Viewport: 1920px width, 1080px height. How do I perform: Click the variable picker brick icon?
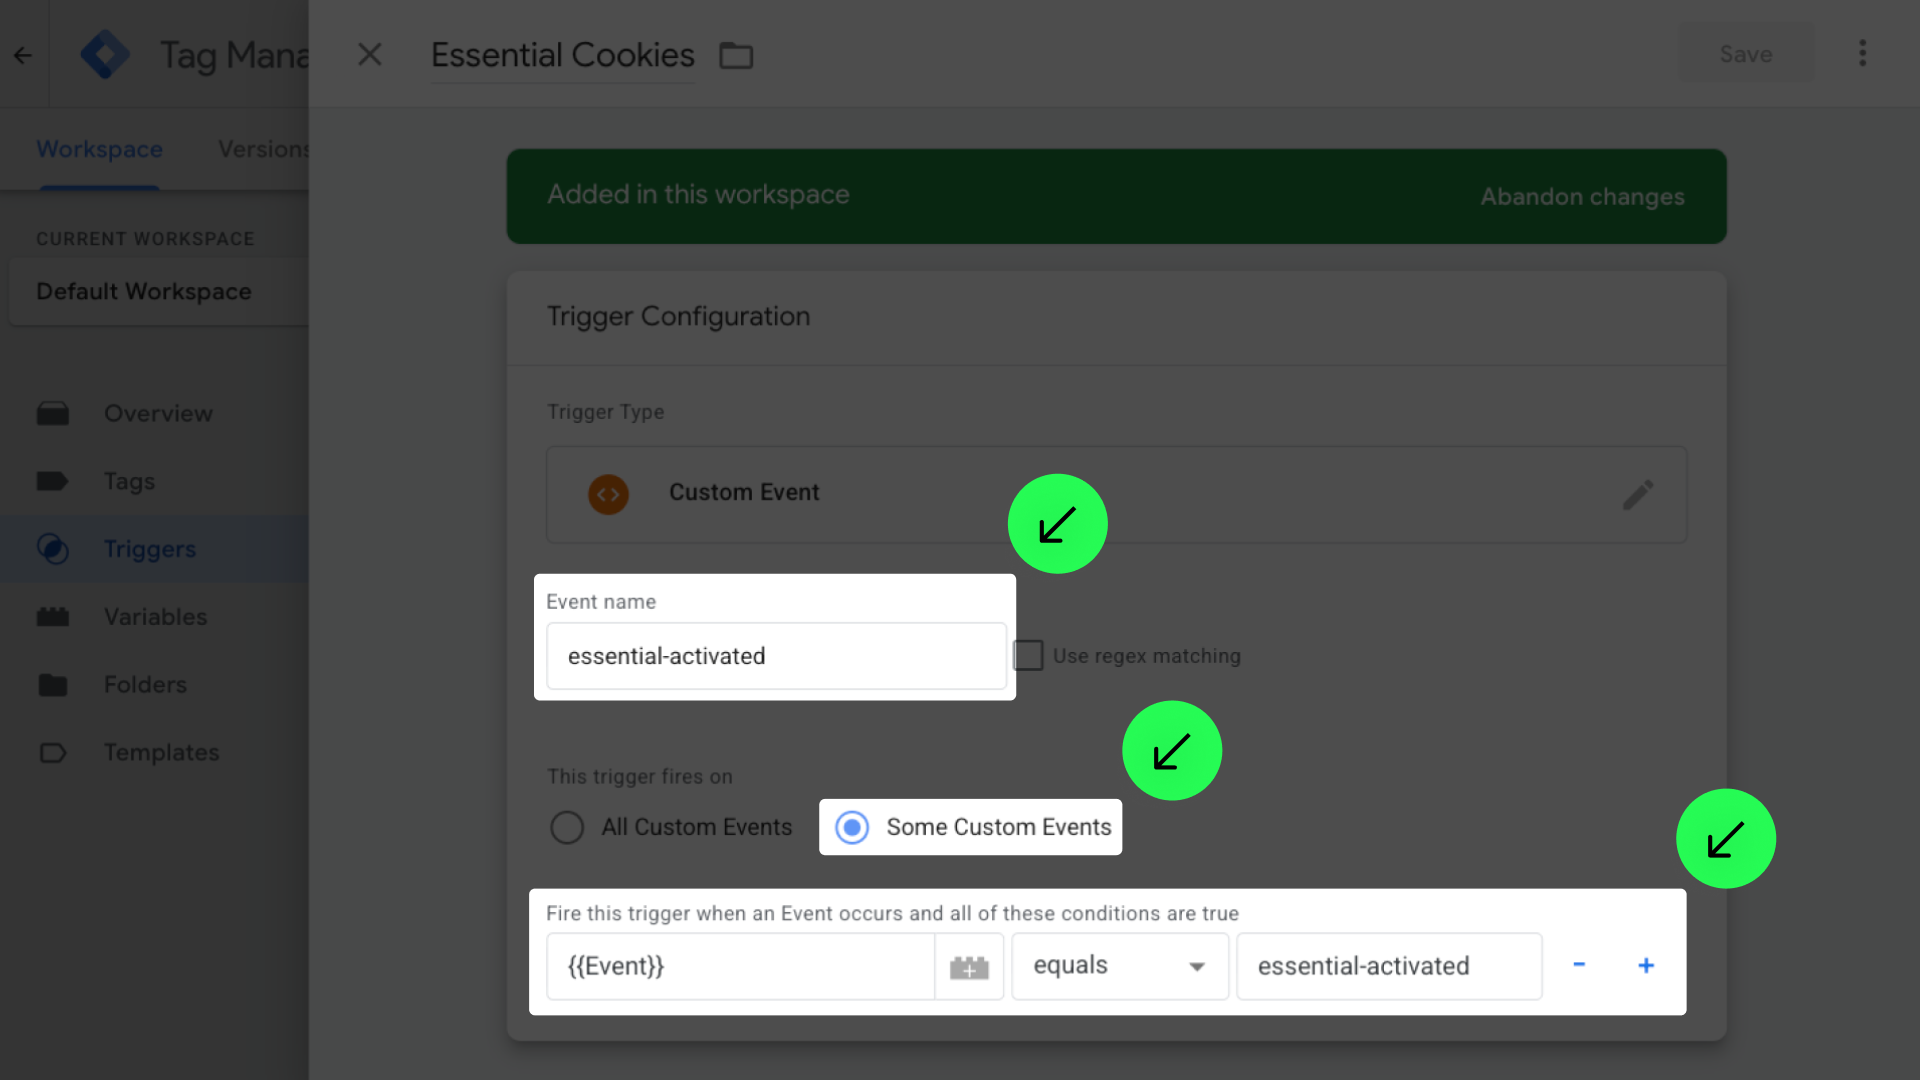pos(969,967)
